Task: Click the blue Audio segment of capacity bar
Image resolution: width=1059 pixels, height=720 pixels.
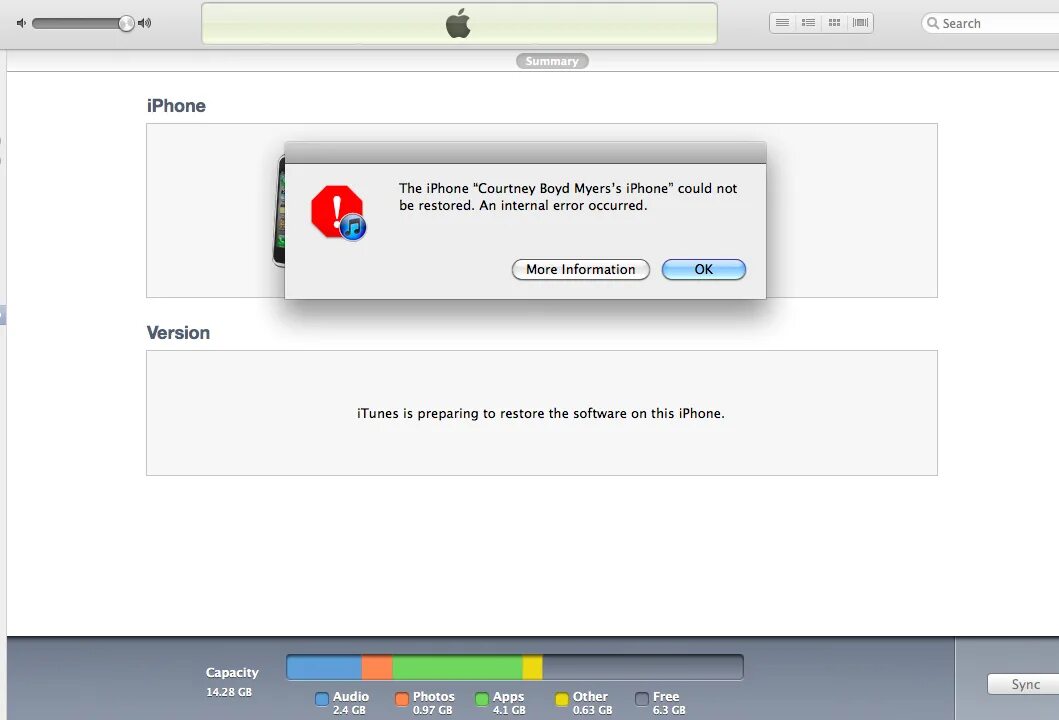Action: [324, 667]
